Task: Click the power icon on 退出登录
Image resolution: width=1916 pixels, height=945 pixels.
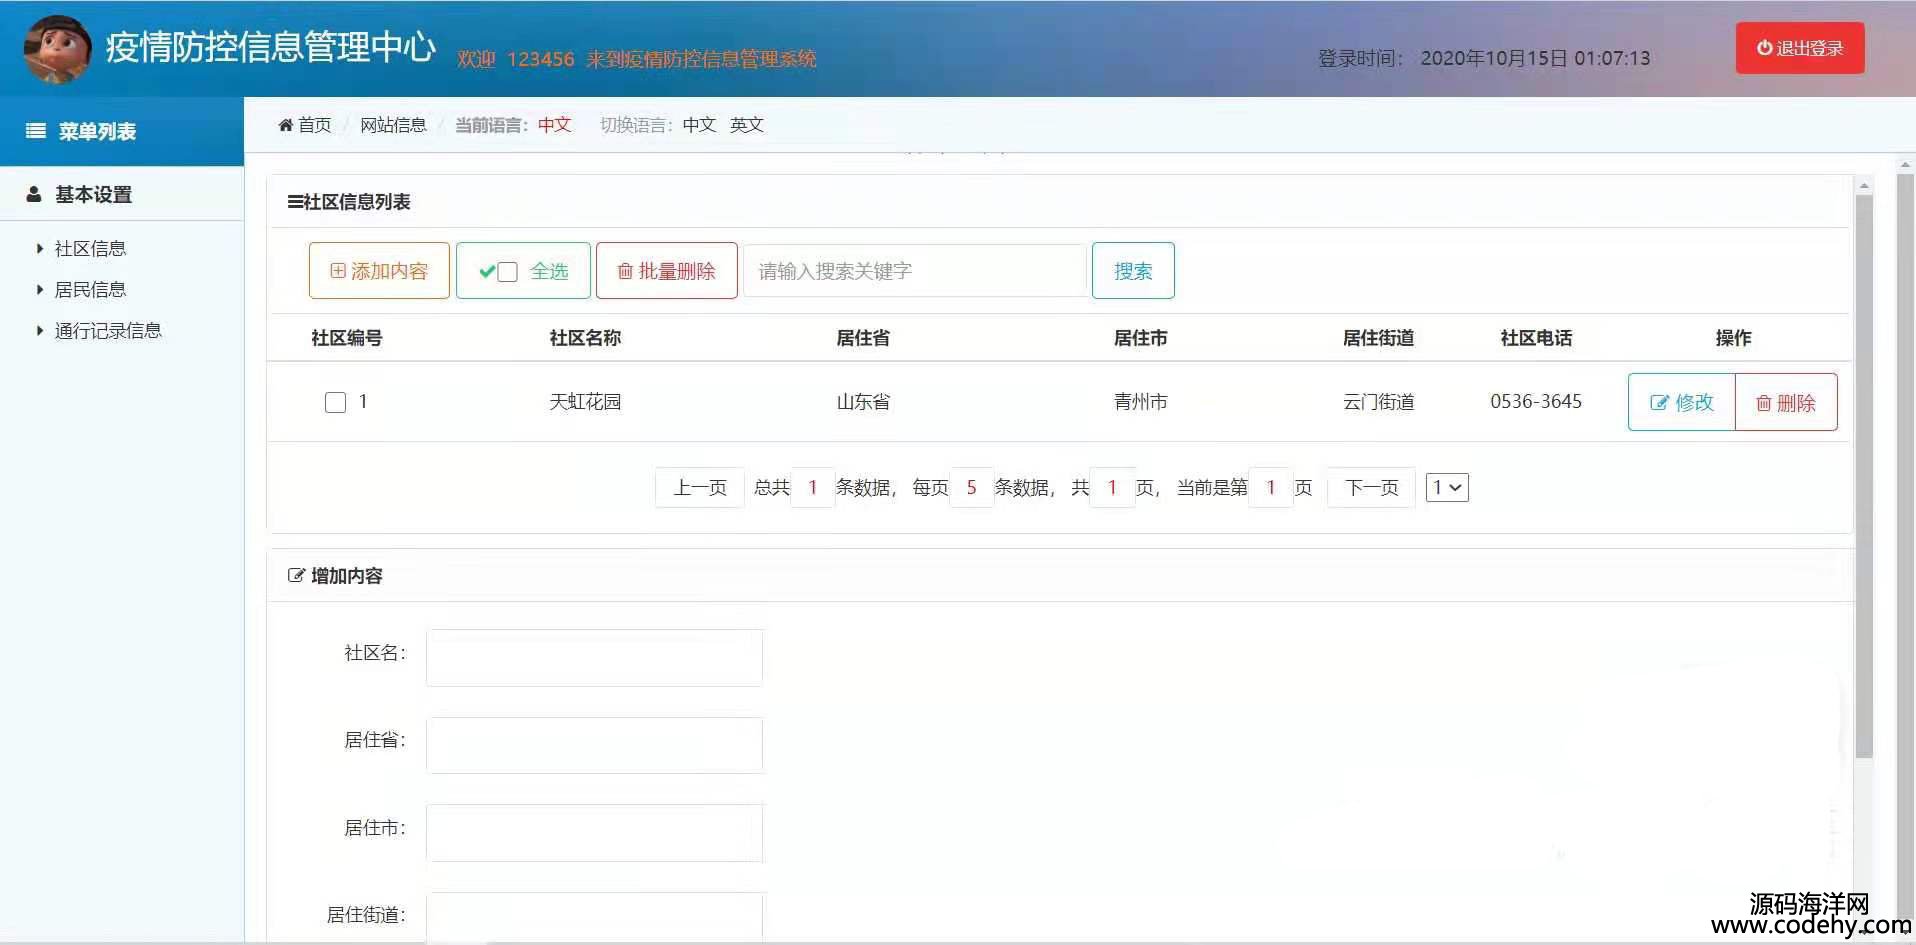Action: 1764,48
